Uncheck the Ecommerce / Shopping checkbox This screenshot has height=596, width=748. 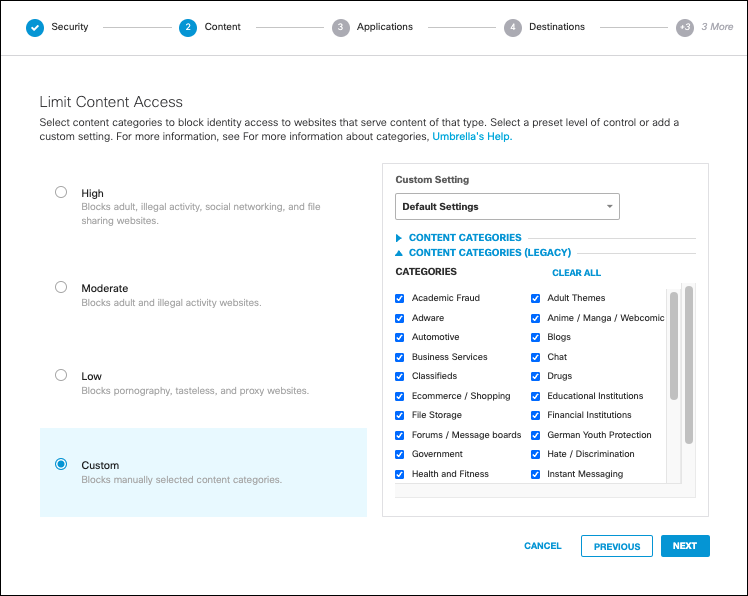tap(400, 397)
